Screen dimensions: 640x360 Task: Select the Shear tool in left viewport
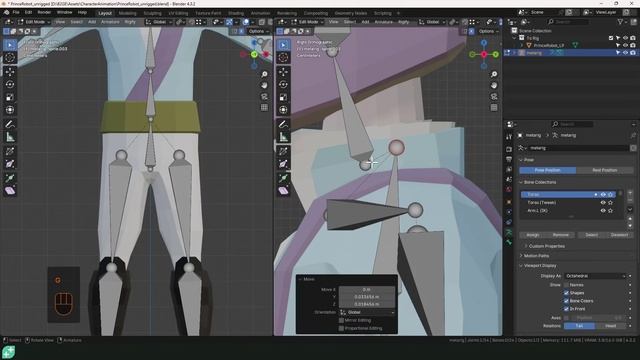click(x=10, y=191)
